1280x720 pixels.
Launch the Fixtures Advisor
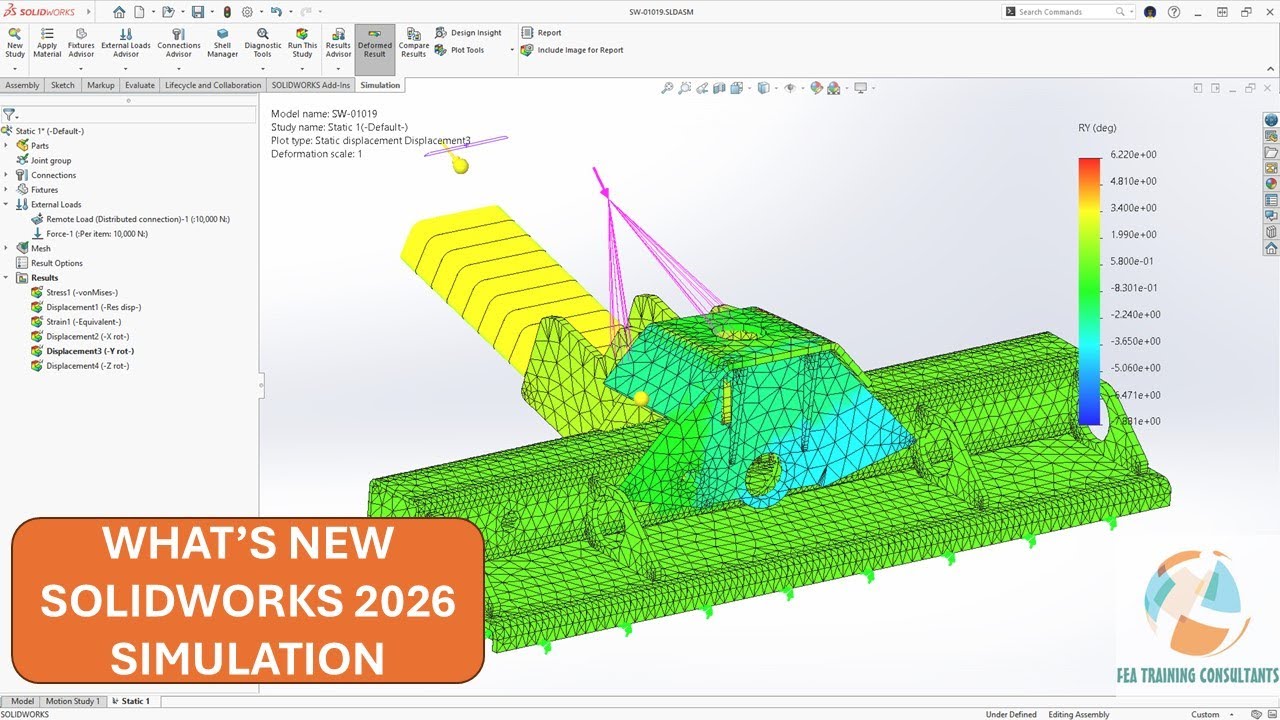[81, 44]
